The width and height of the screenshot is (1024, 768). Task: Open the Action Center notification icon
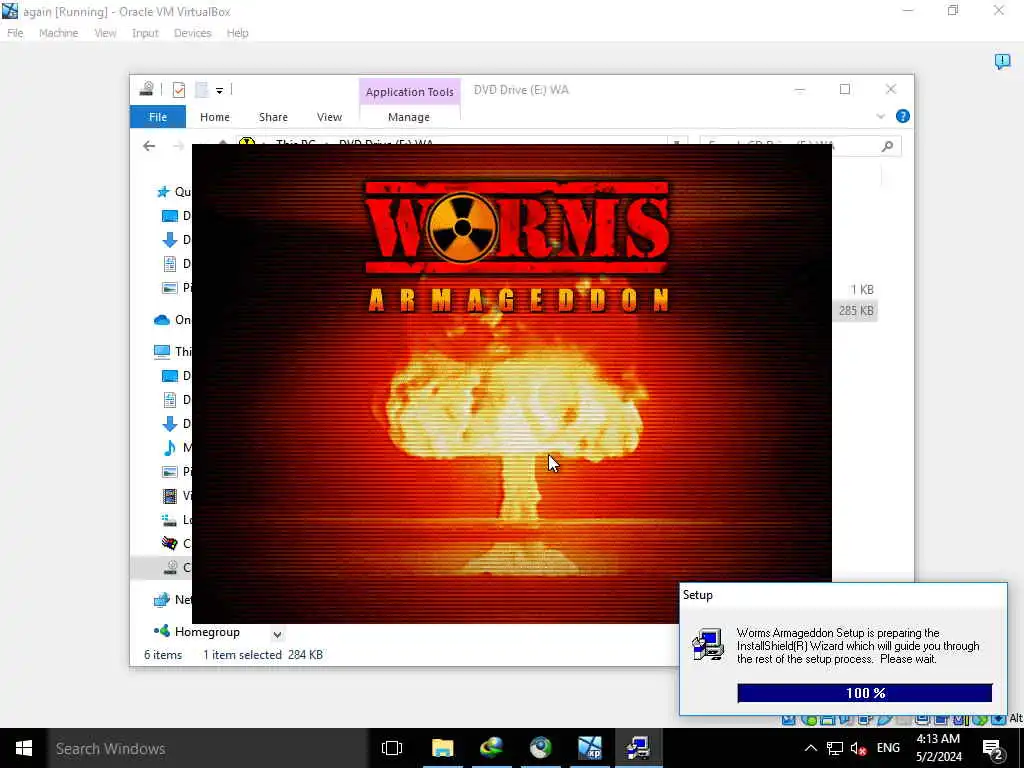pos(993,748)
